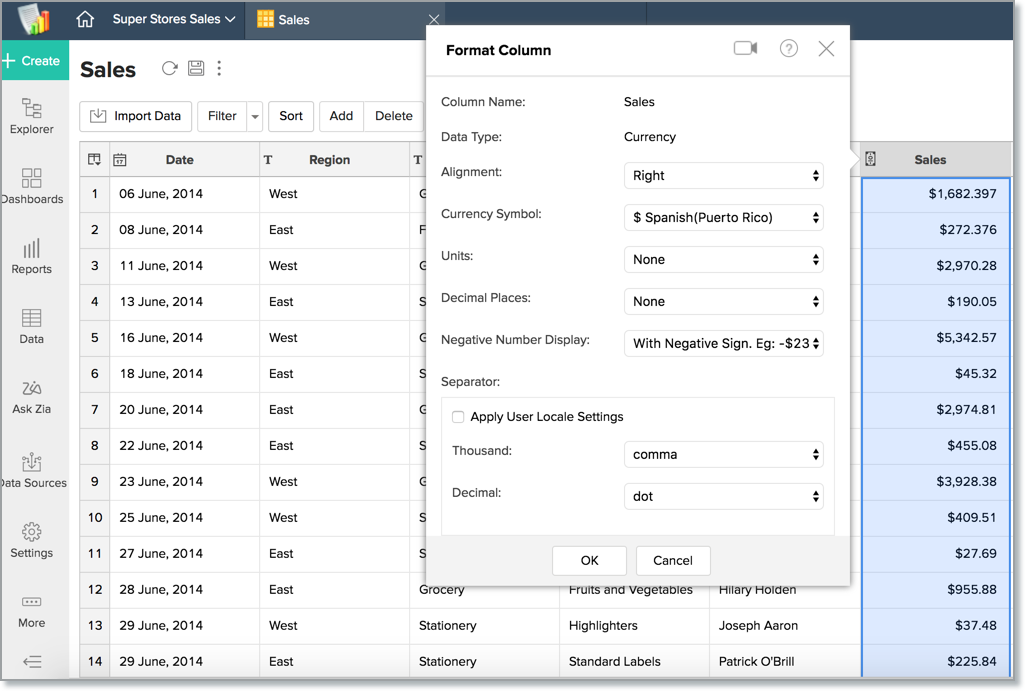Open Dashboards in the sidebar
Image resolution: width=1025 pixels, height=691 pixels.
(32, 186)
